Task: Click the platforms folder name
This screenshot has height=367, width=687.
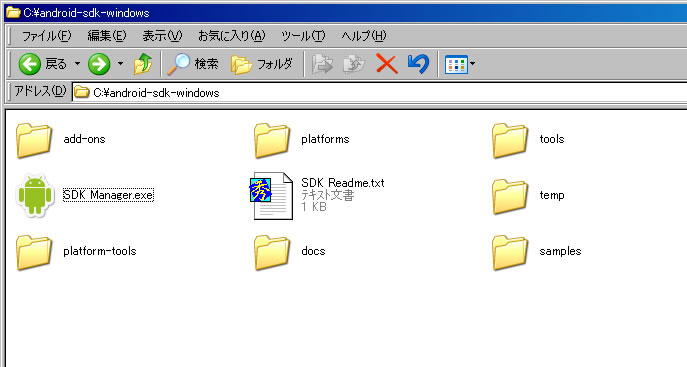Action: [325, 139]
